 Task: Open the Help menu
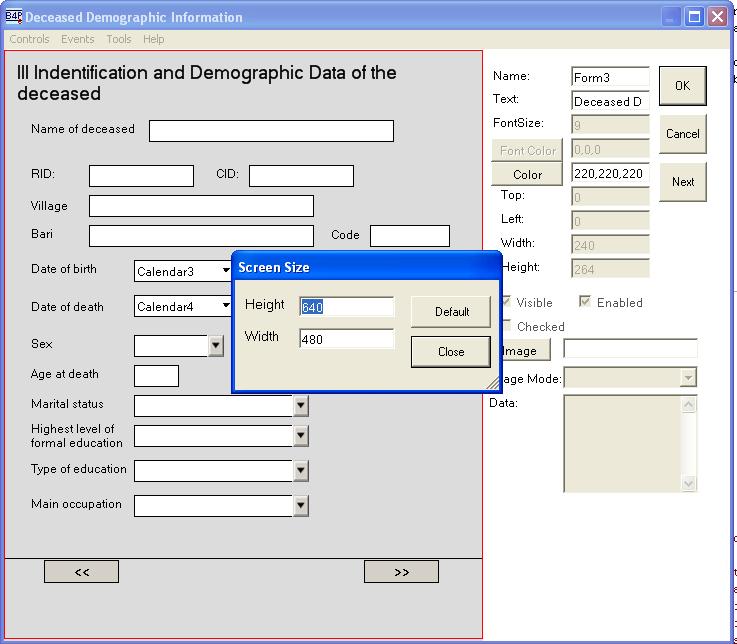click(154, 39)
